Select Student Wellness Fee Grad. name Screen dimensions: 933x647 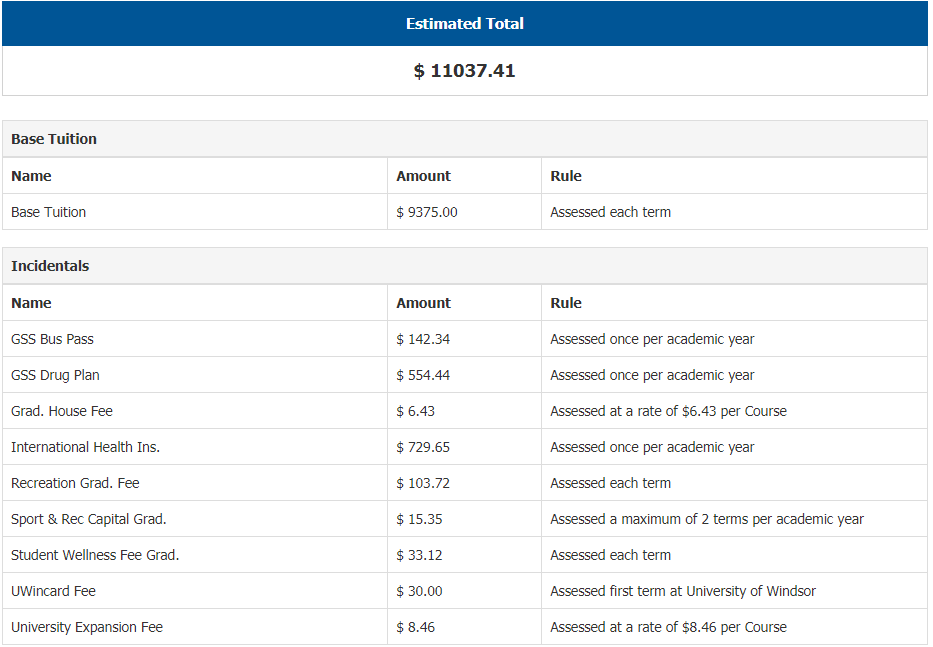95,555
